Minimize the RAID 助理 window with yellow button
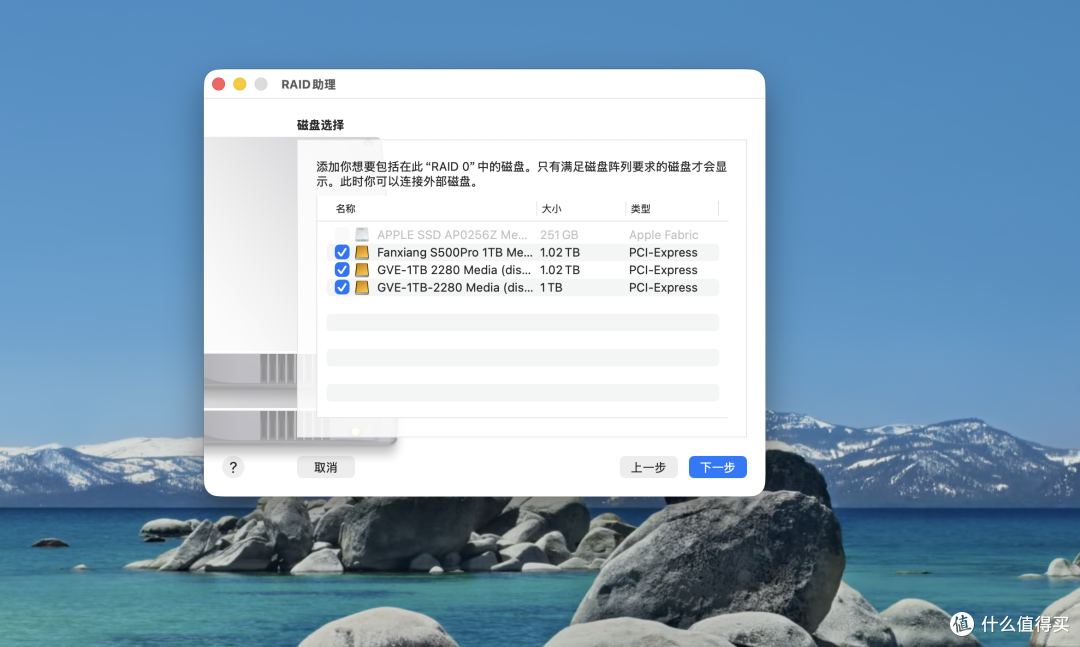The width and height of the screenshot is (1080, 647). pos(240,84)
